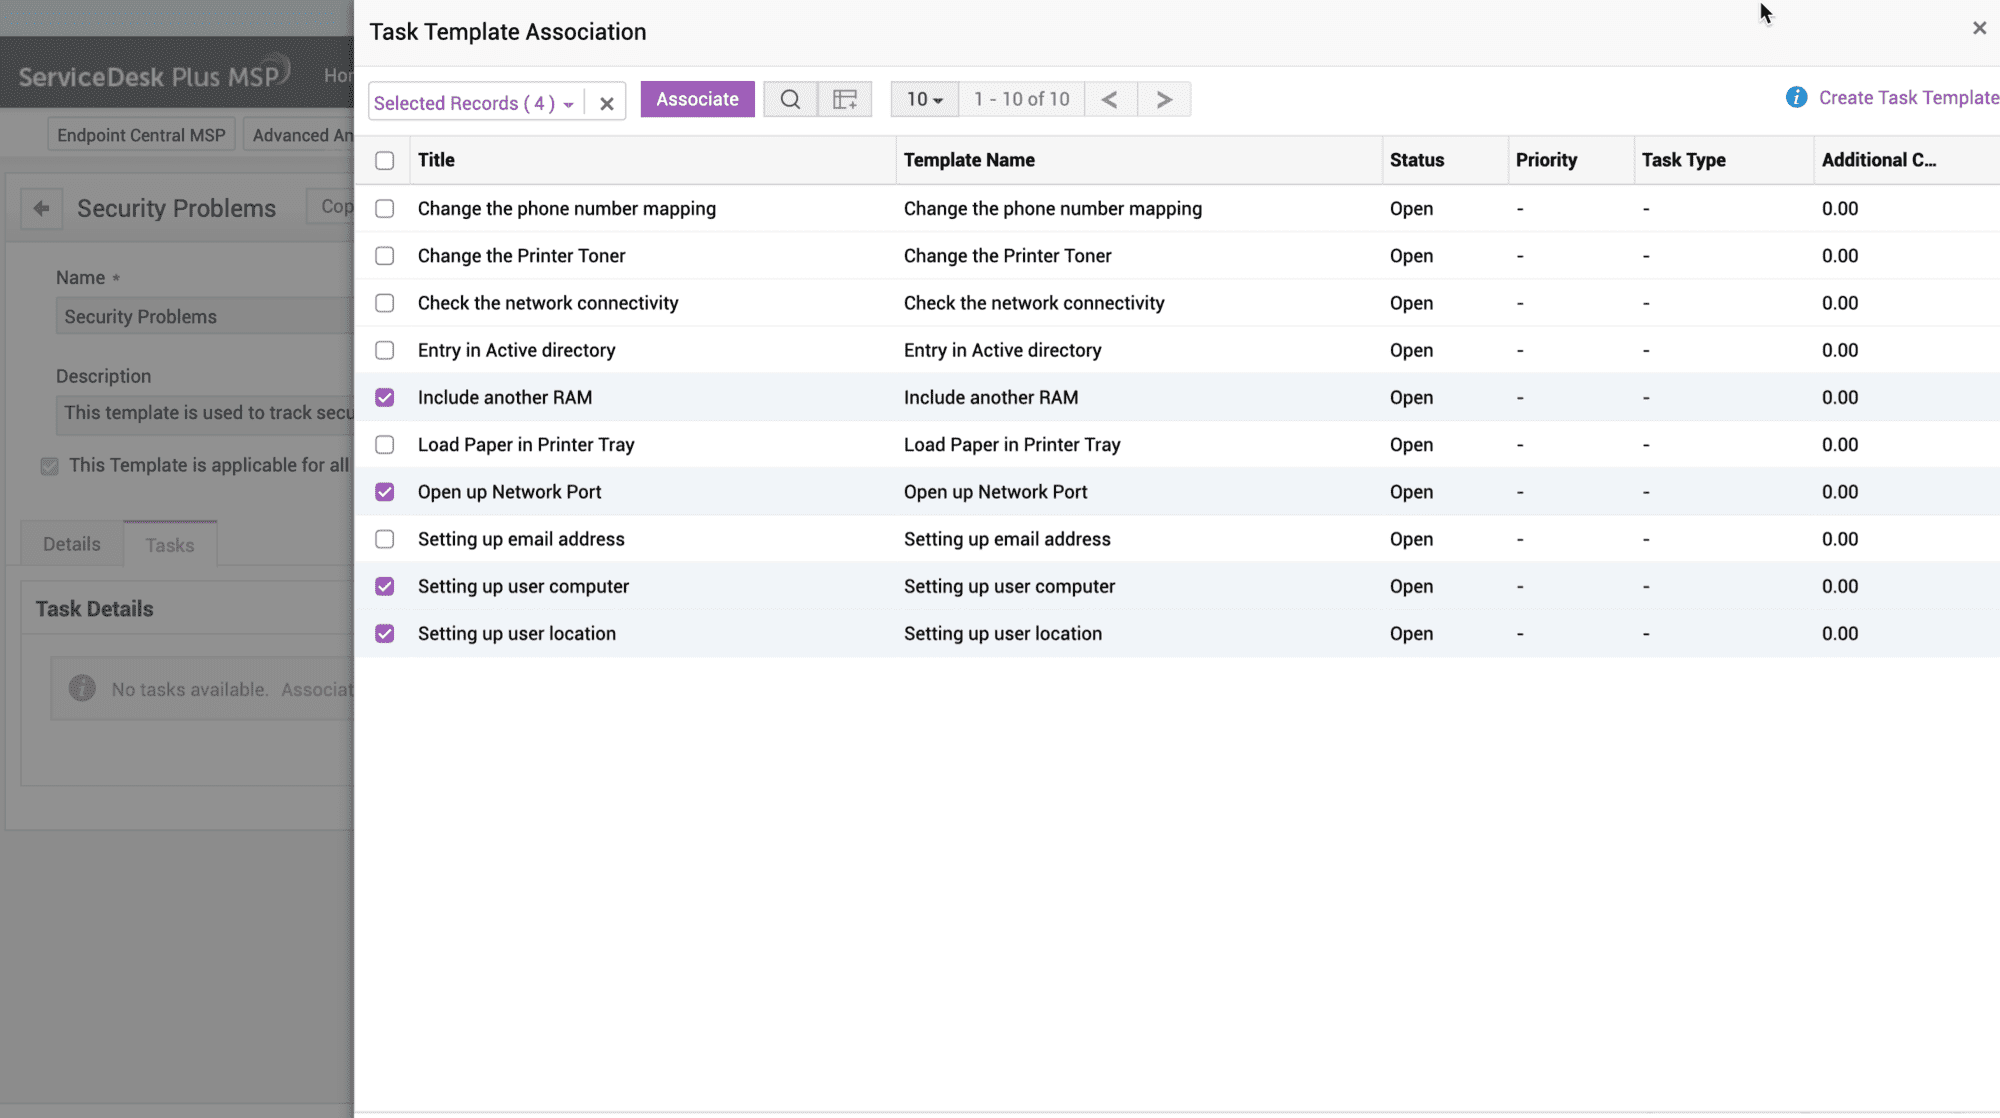Go to next page arrow
Viewport: 2000px width, 1118px height.
pos(1164,99)
